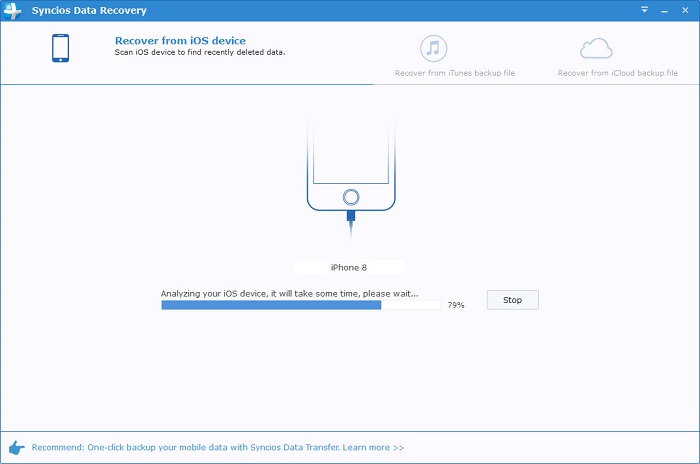Switch to Recover from iTunes backup file
The image size is (700, 464).
click(x=454, y=73)
